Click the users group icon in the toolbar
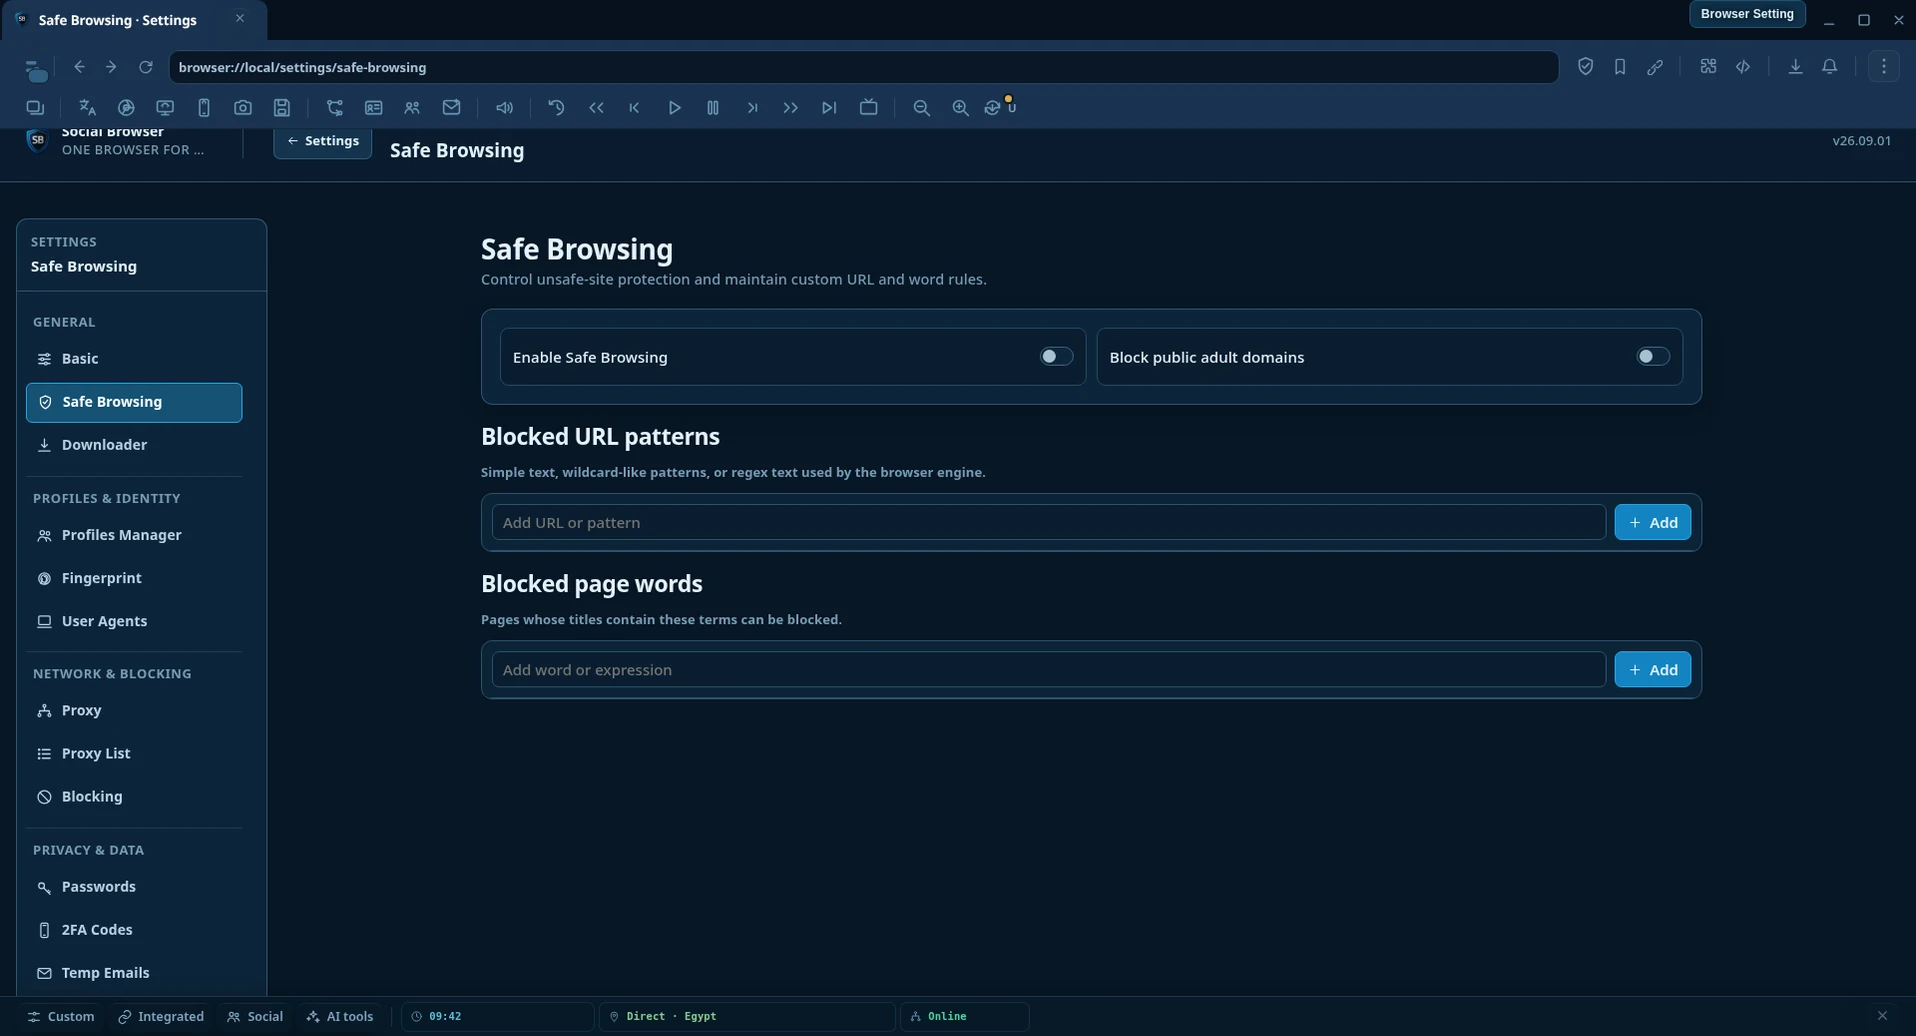Image resolution: width=1916 pixels, height=1036 pixels. pos(412,108)
